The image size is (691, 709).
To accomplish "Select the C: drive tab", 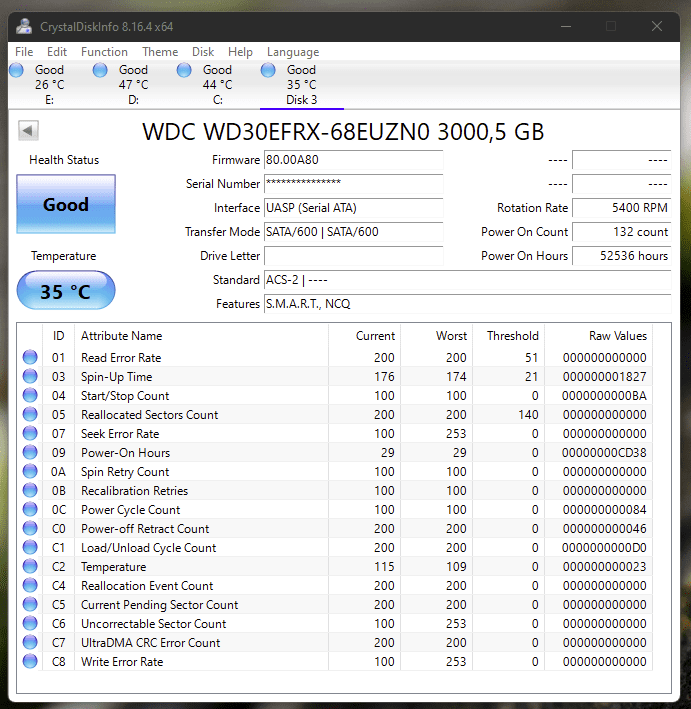I will tap(218, 85).
